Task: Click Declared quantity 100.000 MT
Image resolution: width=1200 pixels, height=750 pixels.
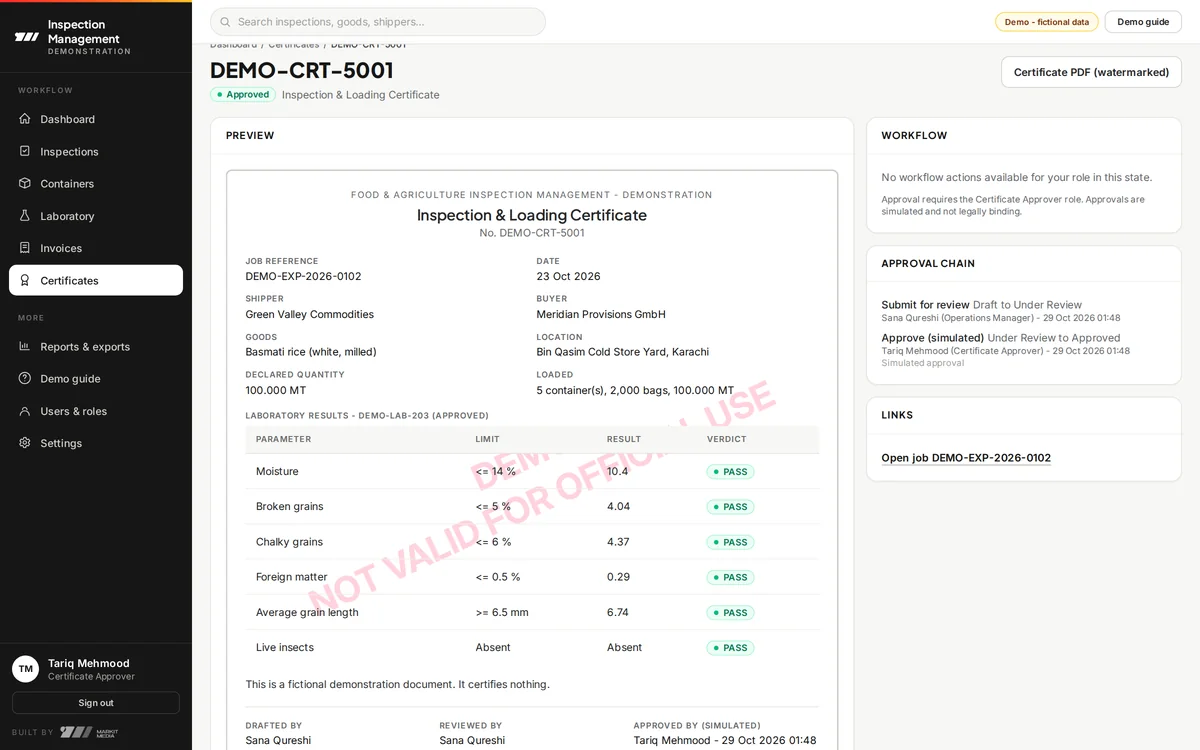Action: pyautogui.click(x=276, y=390)
